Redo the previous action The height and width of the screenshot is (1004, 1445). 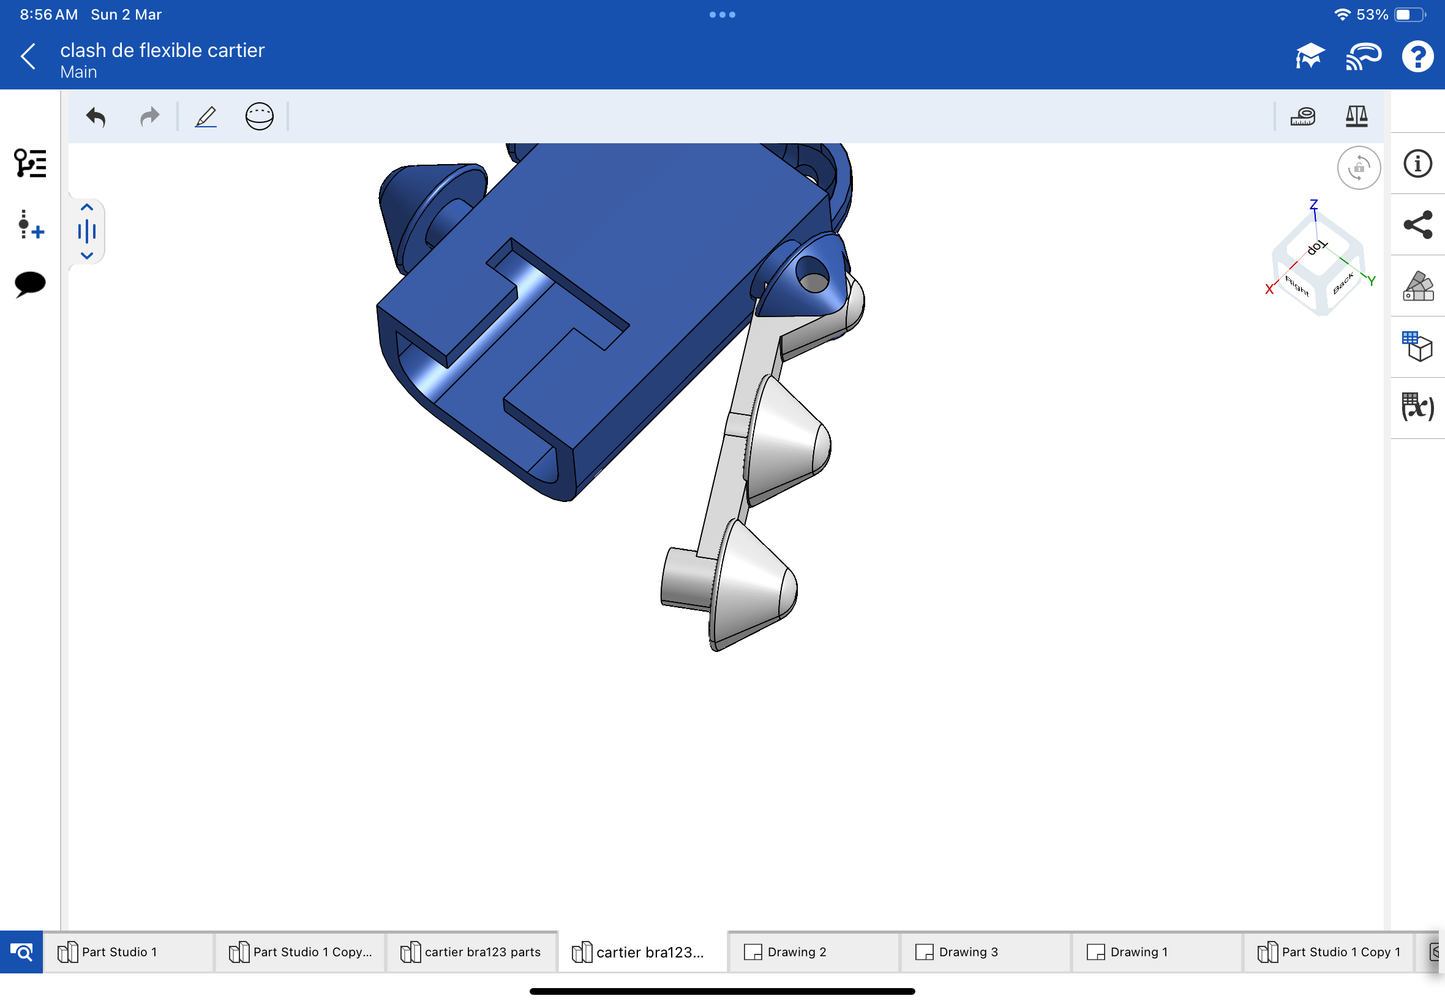coord(149,117)
